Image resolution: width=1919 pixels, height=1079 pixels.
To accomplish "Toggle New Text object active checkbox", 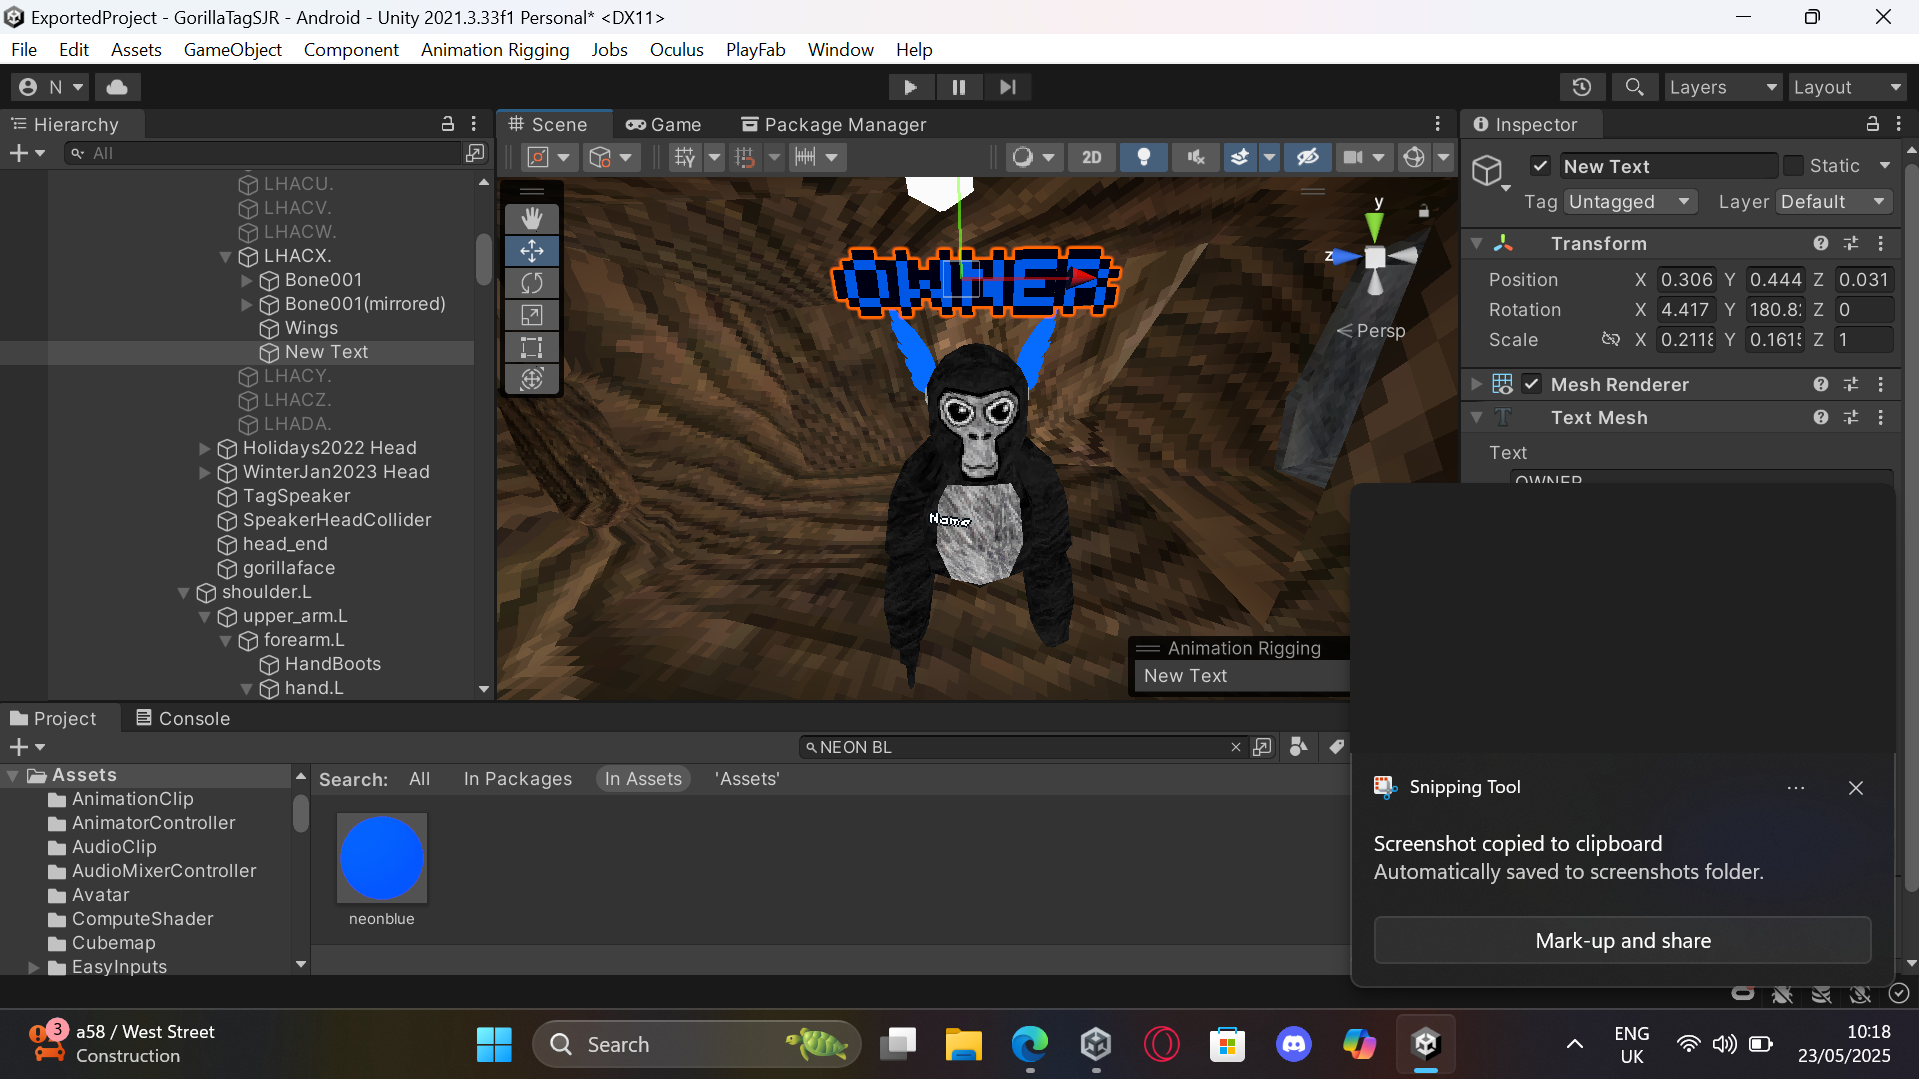I will (x=1540, y=166).
